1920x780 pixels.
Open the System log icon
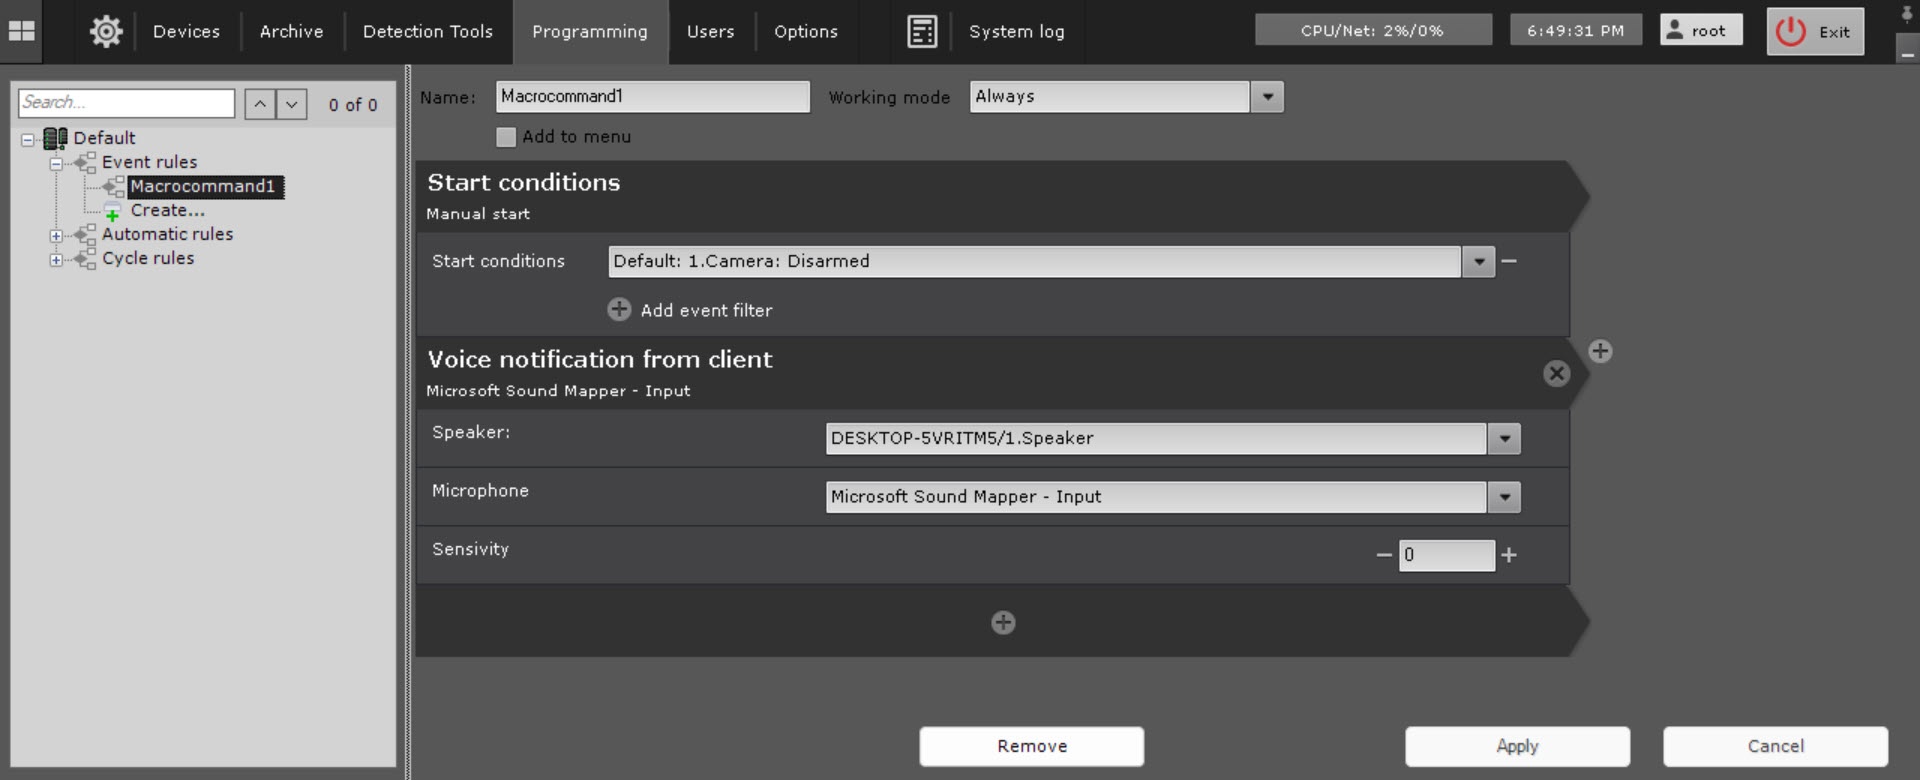pyautogui.click(x=921, y=31)
